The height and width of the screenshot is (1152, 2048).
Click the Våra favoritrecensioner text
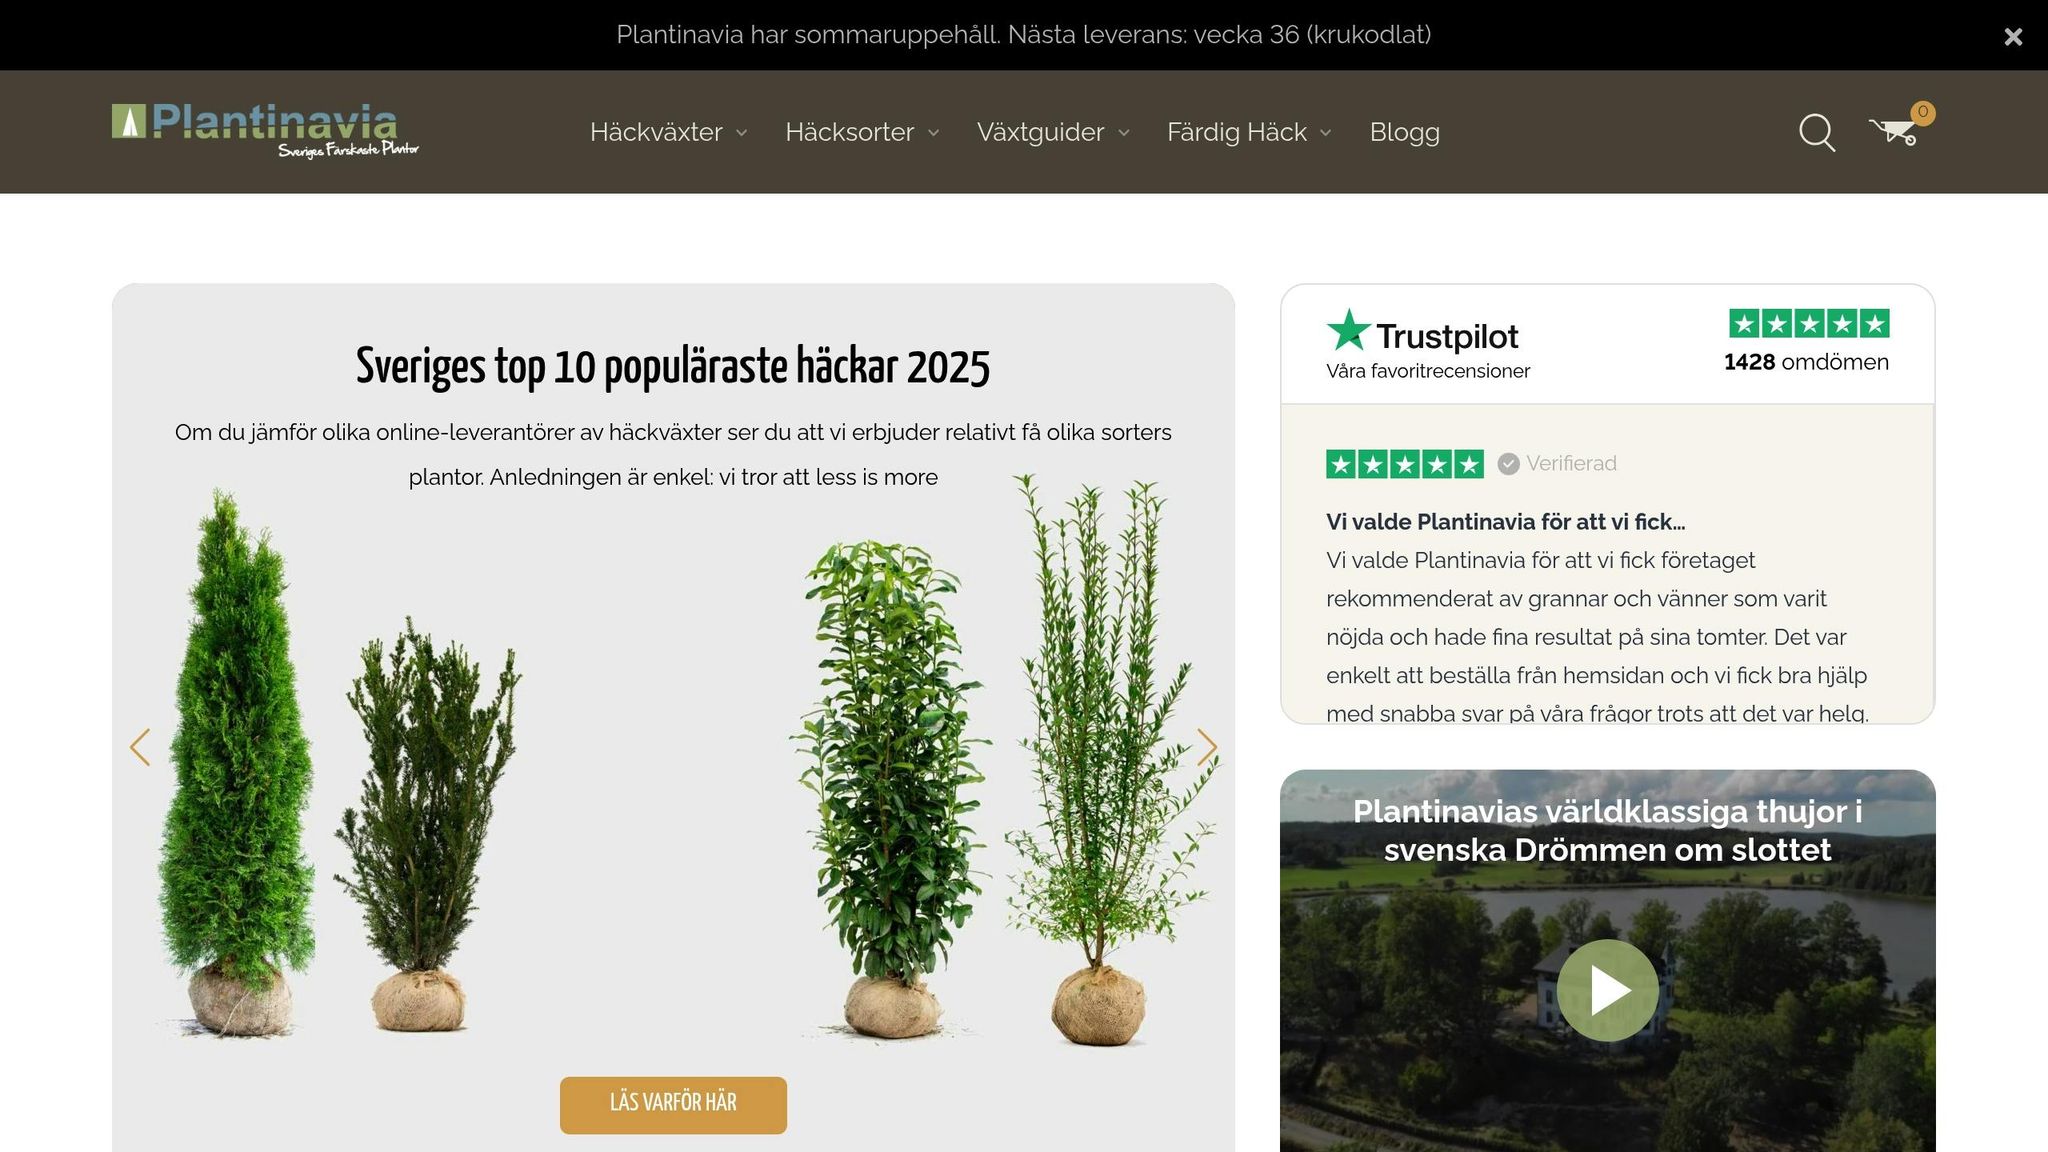coord(1428,371)
